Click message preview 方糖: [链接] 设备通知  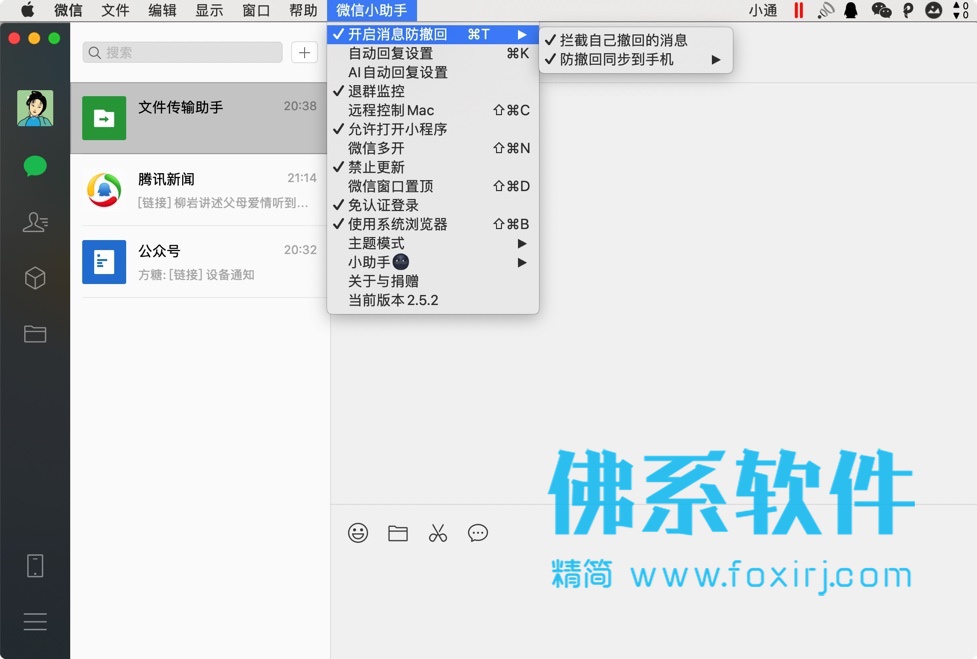pyautogui.click(x=196, y=275)
